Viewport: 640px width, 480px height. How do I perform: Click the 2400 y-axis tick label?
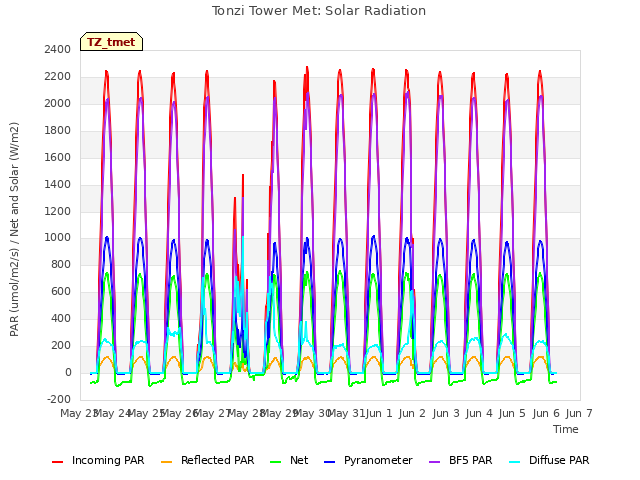coord(58,50)
